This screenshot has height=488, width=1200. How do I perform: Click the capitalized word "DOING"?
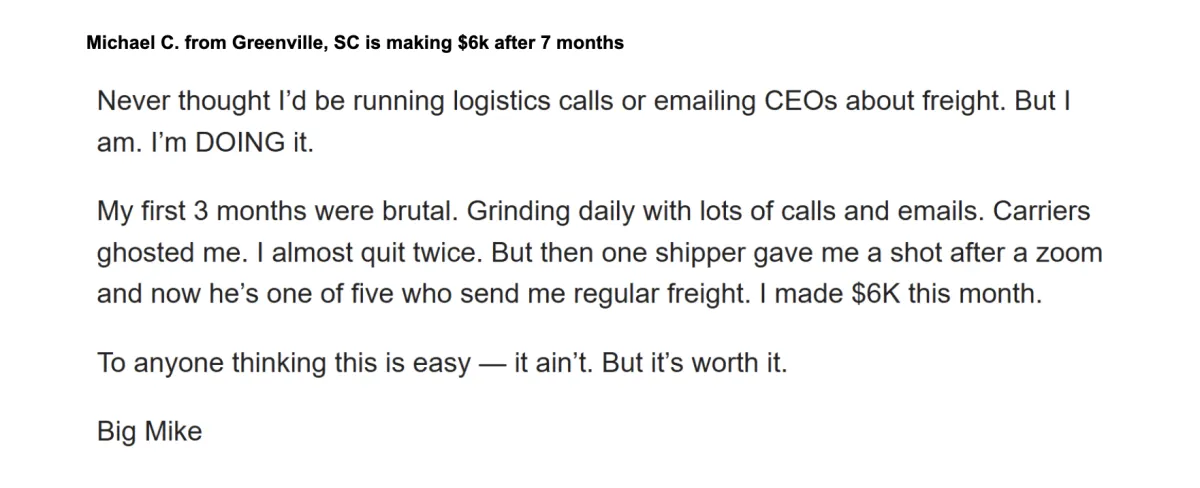coord(239,142)
